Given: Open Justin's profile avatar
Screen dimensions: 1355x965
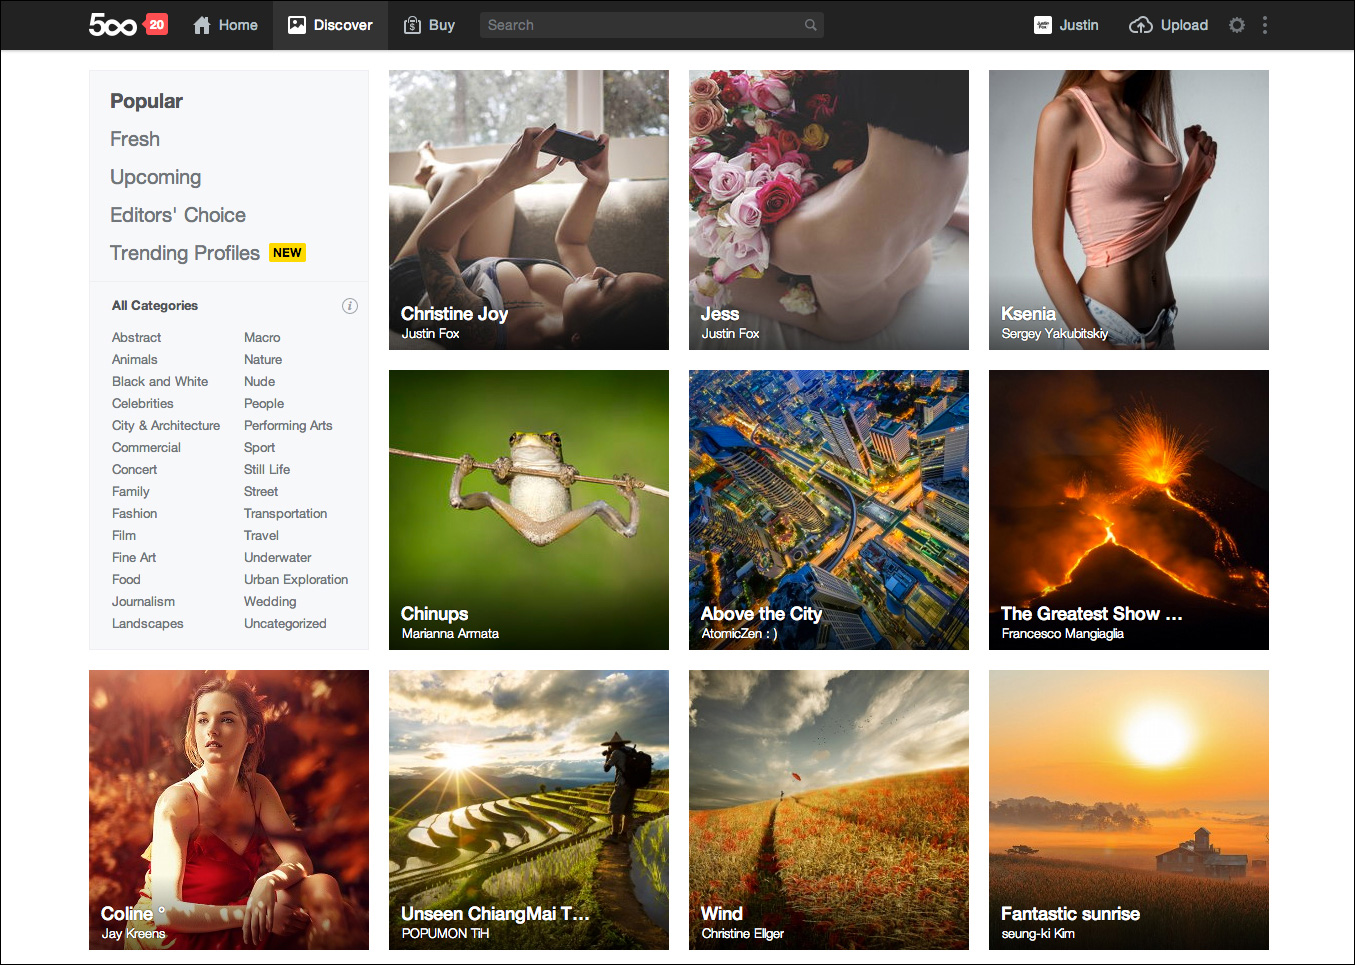Looking at the screenshot, I should pyautogui.click(x=1043, y=25).
